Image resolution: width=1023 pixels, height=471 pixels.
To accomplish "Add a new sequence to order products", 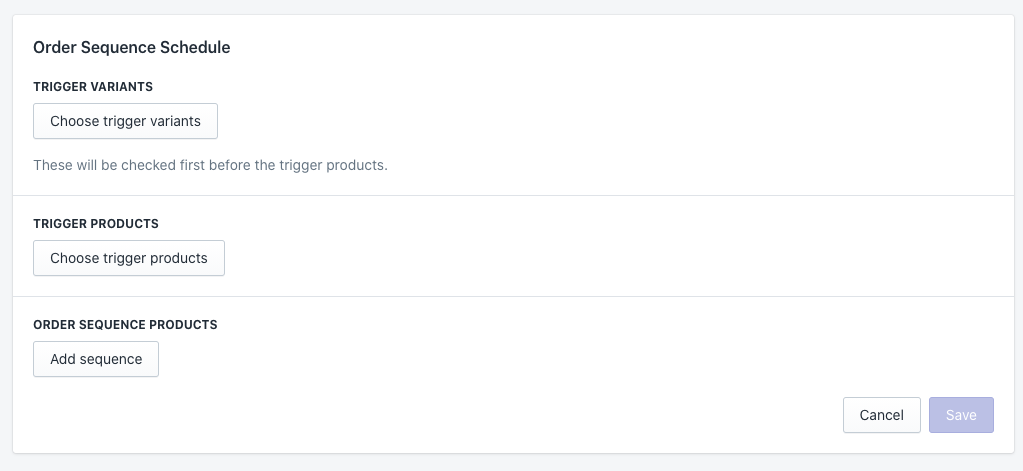I will click(96, 359).
